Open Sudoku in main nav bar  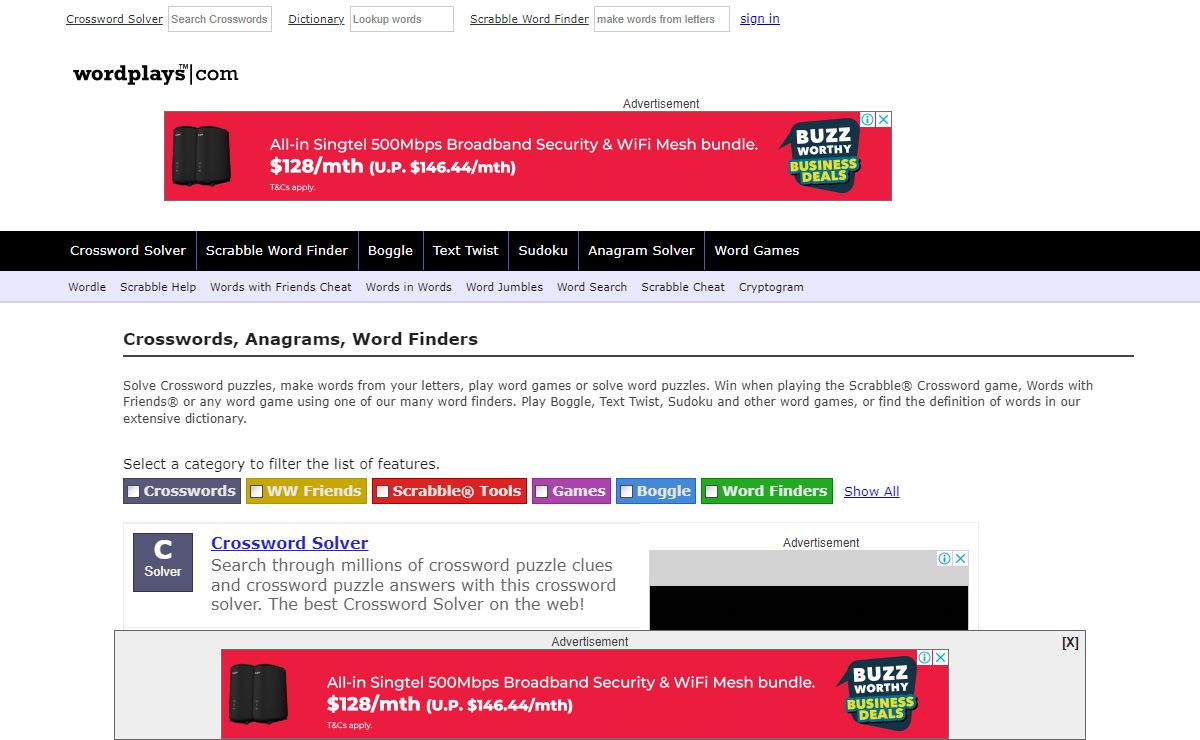tap(543, 251)
